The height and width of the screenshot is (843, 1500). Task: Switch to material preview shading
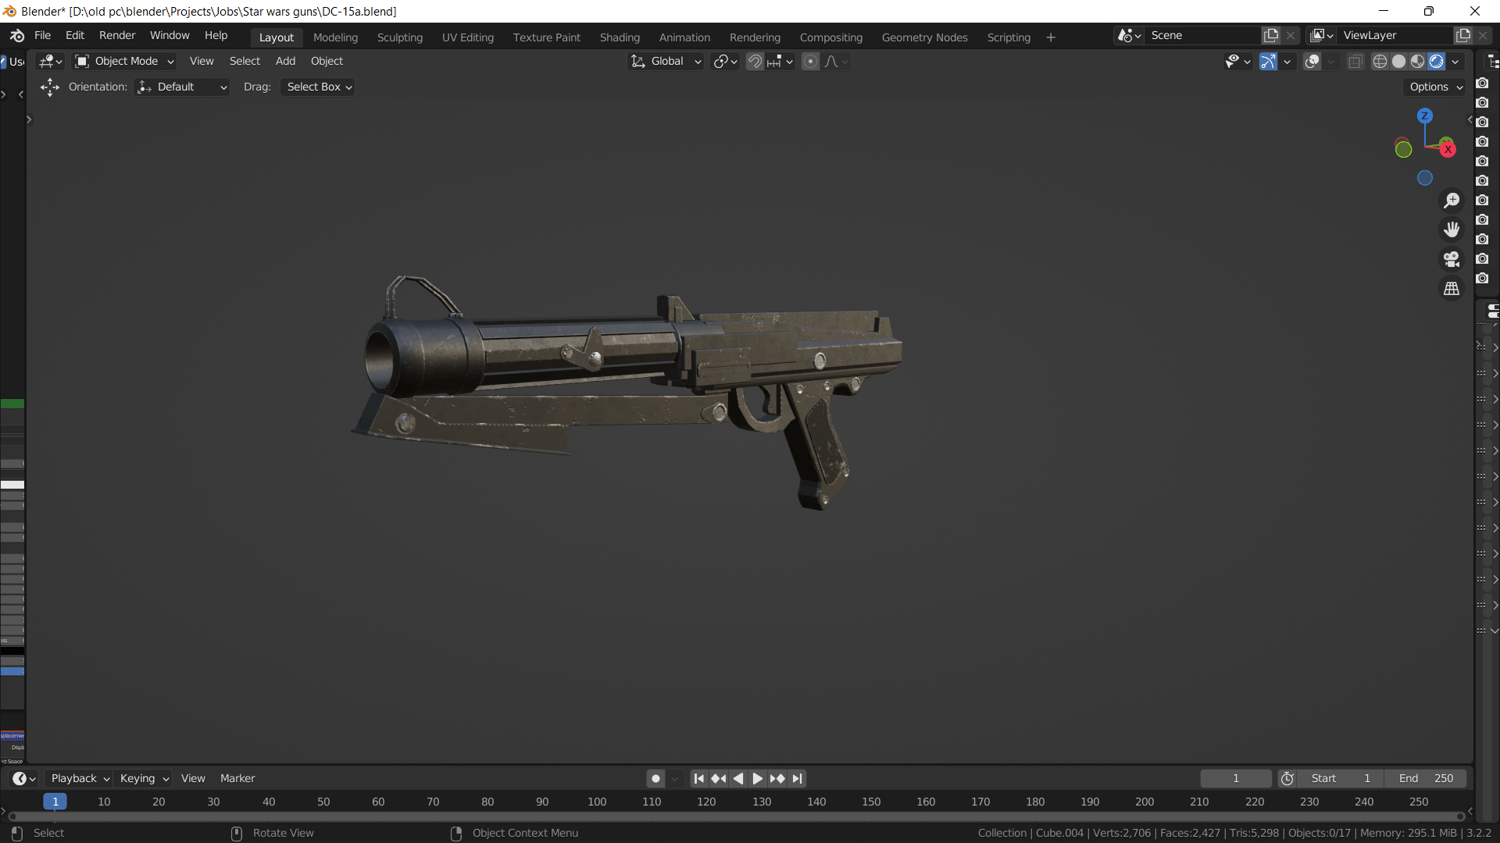coord(1417,61)
